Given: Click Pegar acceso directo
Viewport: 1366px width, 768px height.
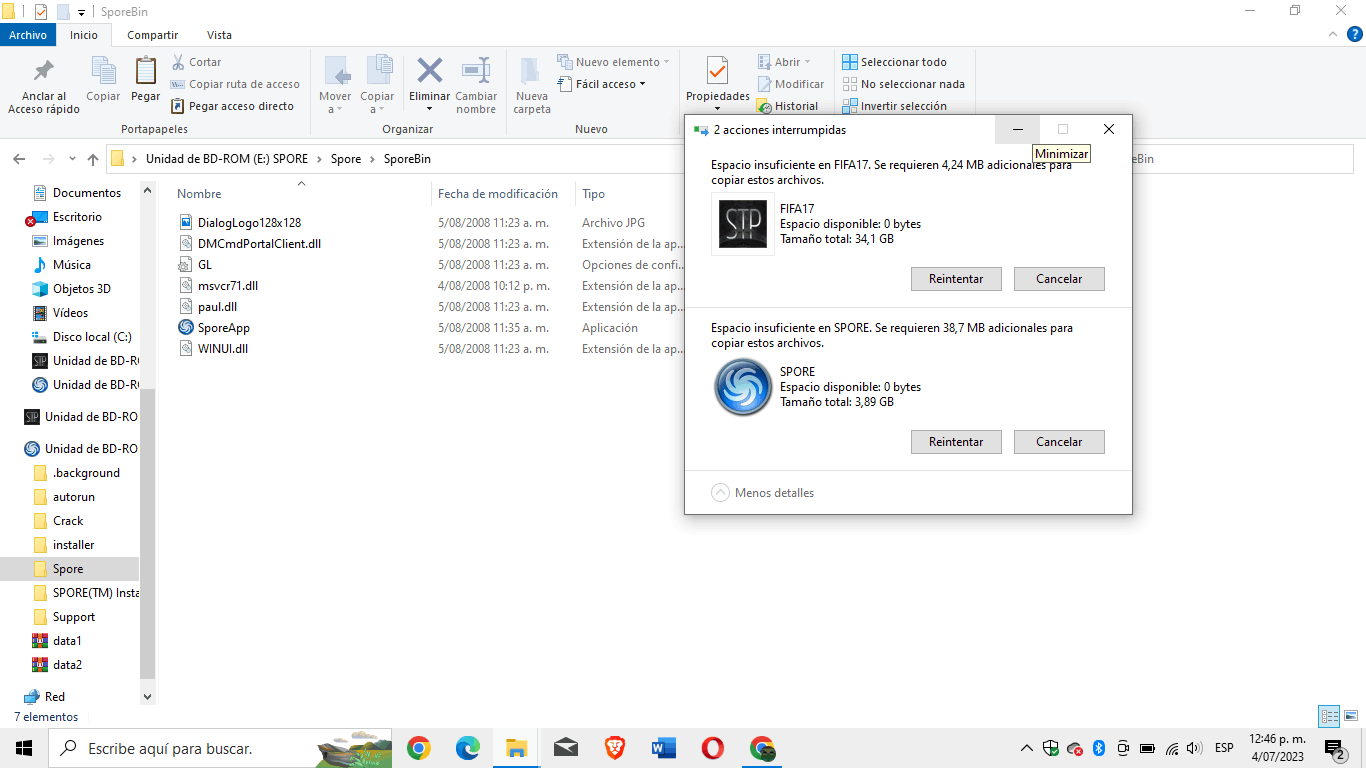Looking at the screenshot, I should tap(232, 106).
